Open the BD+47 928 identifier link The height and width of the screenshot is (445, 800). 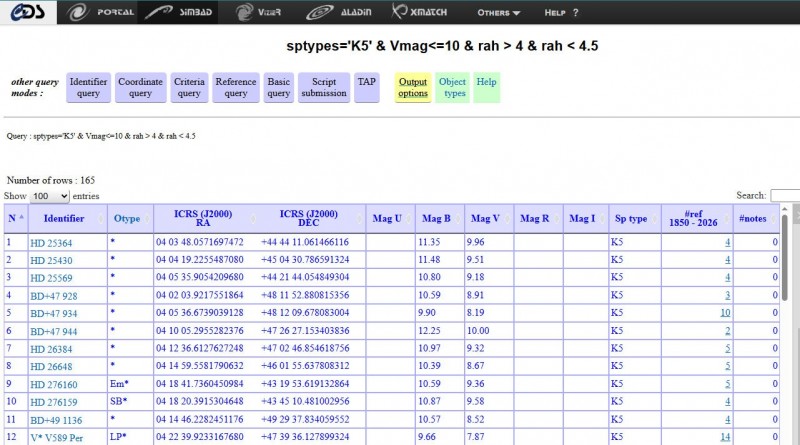[54, 296]
